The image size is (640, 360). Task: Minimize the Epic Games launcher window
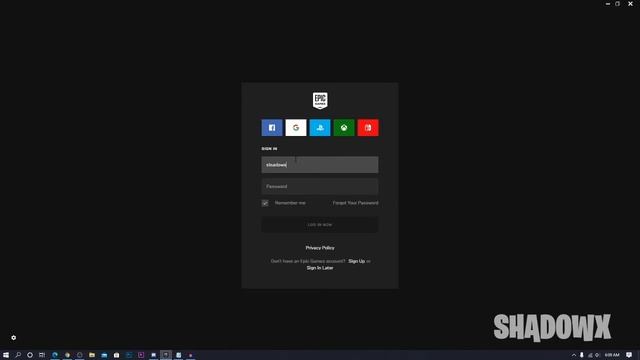pos(608,4)
